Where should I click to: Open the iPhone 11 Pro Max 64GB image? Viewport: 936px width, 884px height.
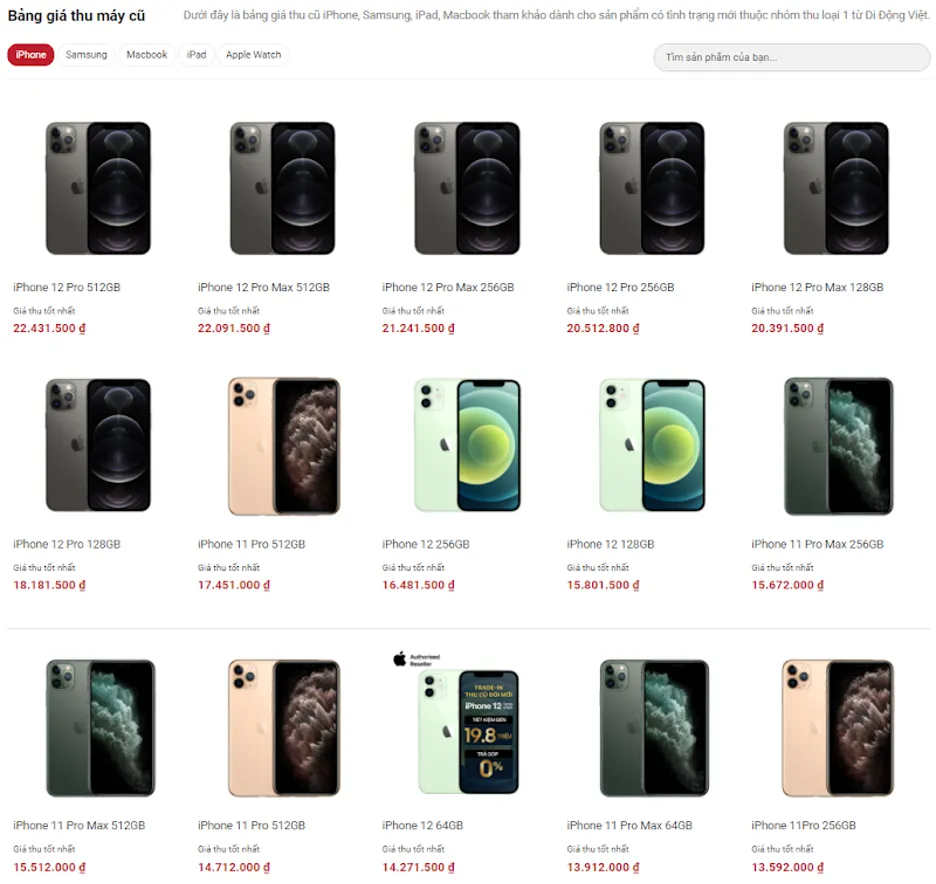pyautogui.click(x=652, y=725)
